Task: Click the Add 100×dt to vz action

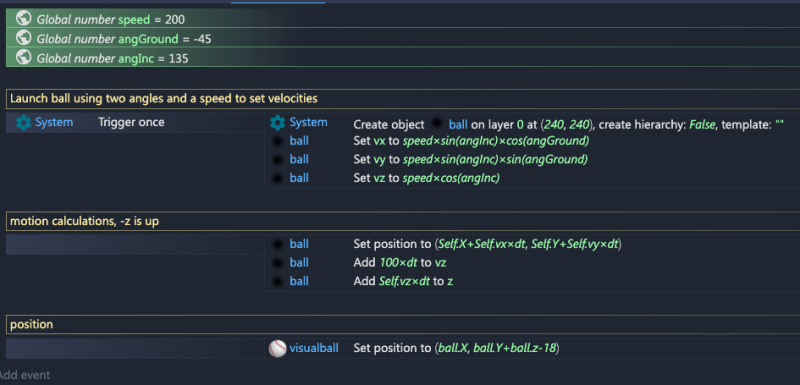Action: (400, 263)
